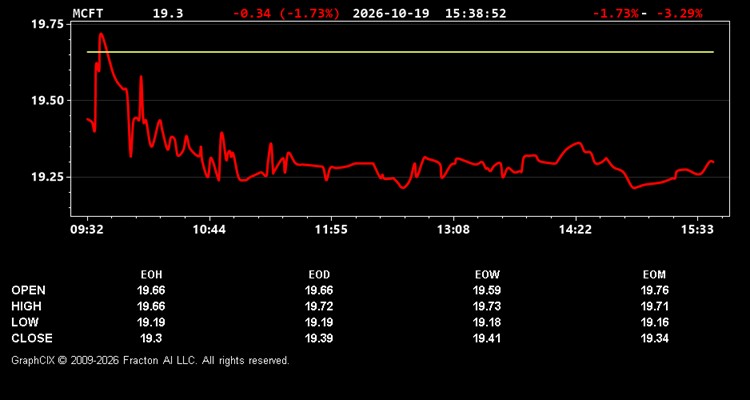Click the EOW close value 19.41

point(487,338)
